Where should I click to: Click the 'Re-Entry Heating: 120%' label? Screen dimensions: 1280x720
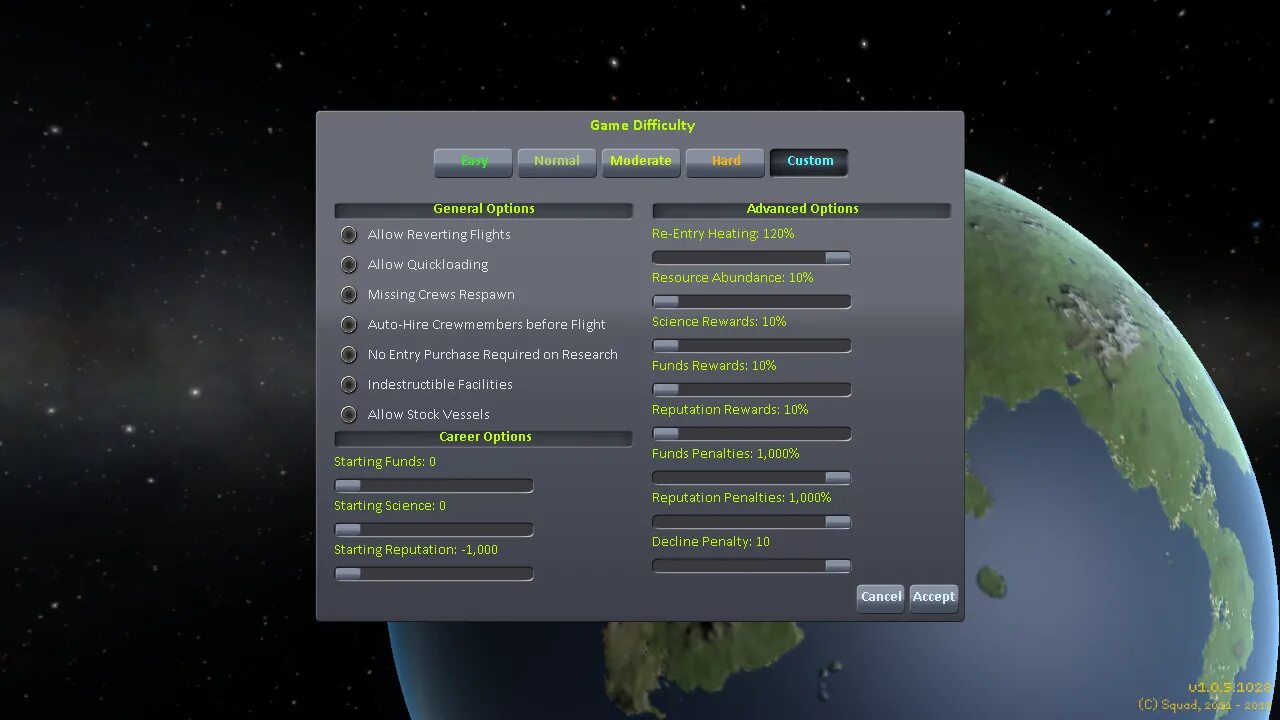(x=723, y=234)
